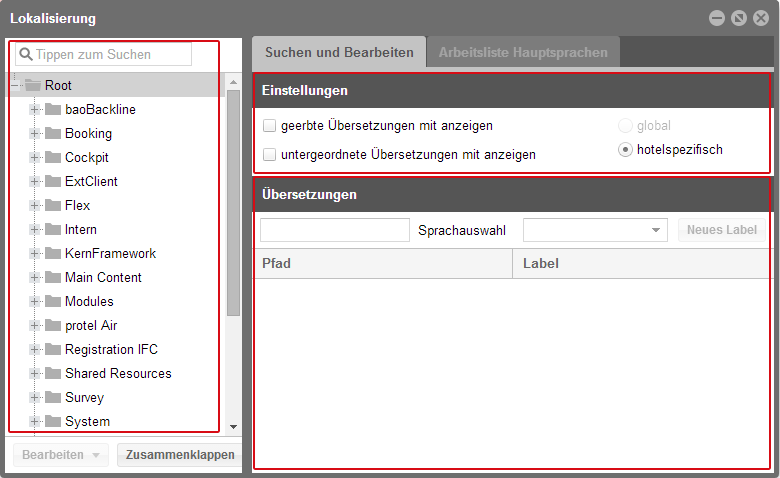Viewport: 780px width, 478px height.
Task: Check untergeordnete Übersetzungen mit anzeigen
Action: coord(269,155)
